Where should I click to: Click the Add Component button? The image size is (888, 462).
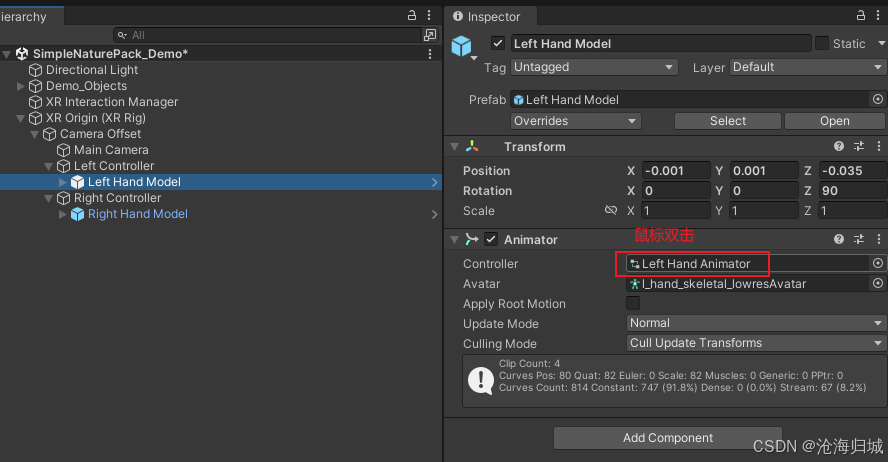pyautogui.click(x=668, y=438)
